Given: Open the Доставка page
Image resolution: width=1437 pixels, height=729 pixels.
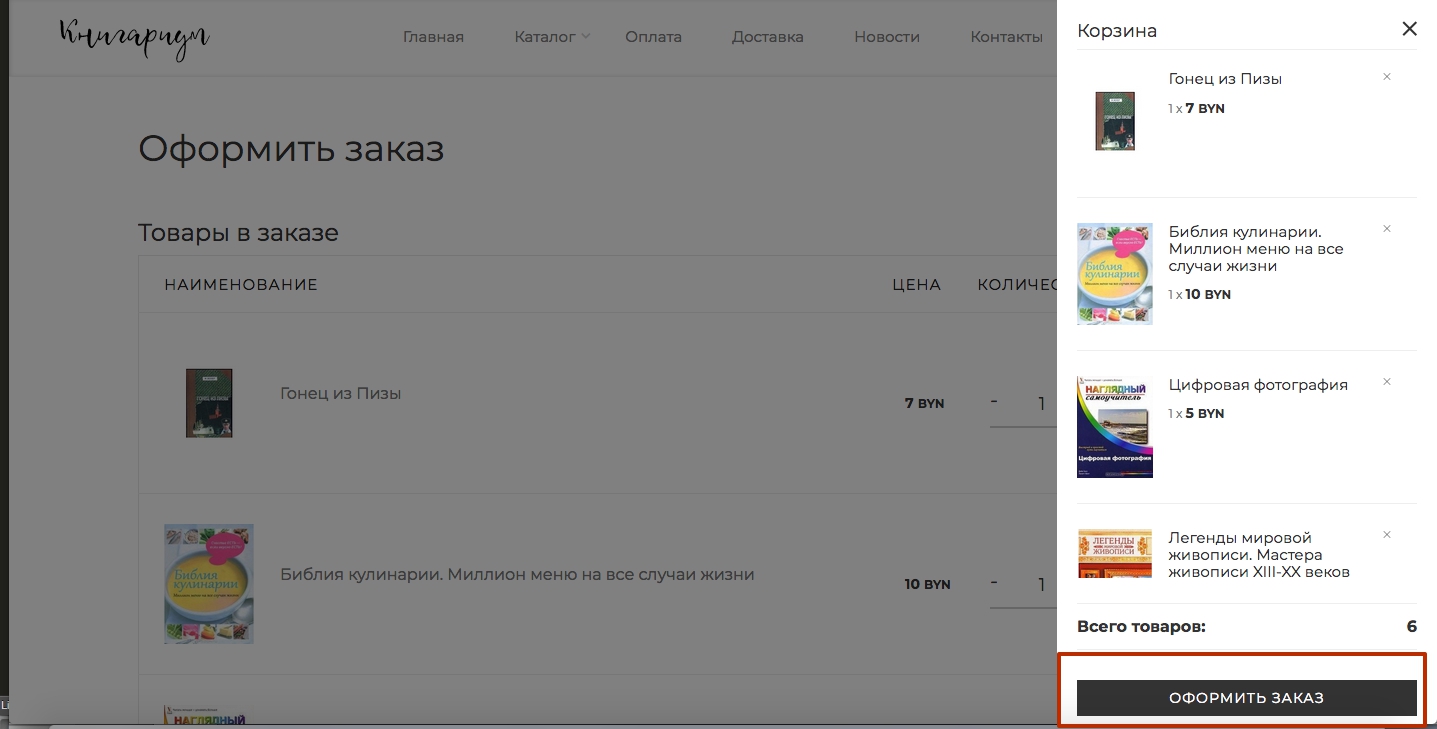Looking at the screenshot, I should click(767, 37).
